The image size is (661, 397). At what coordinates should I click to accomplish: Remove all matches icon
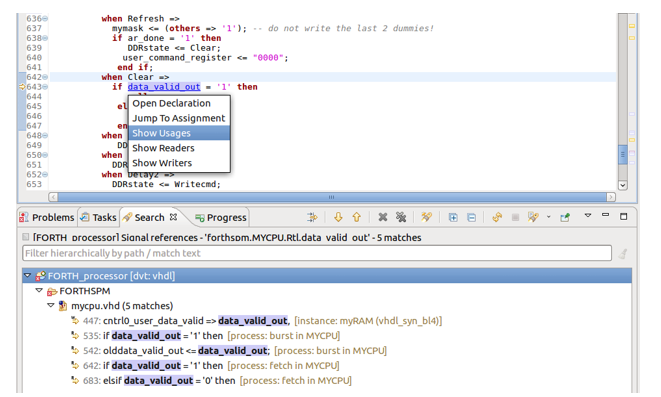tap(401, 217)
